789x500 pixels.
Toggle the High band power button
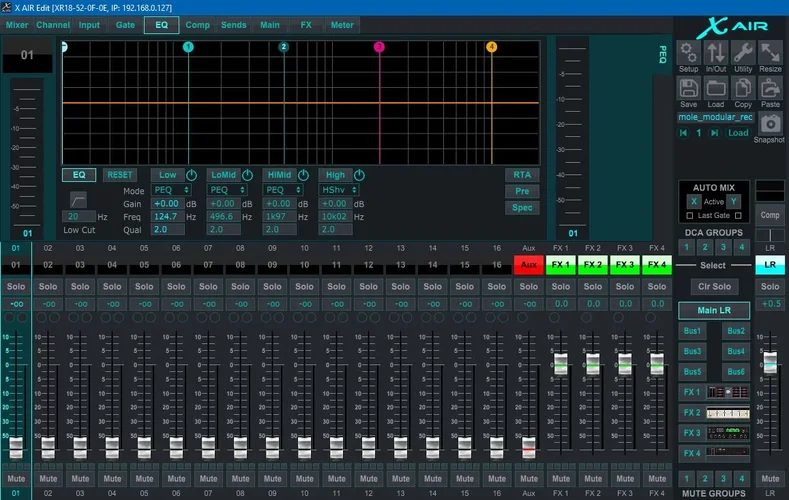pyautogui.click(x=358, y=175)
